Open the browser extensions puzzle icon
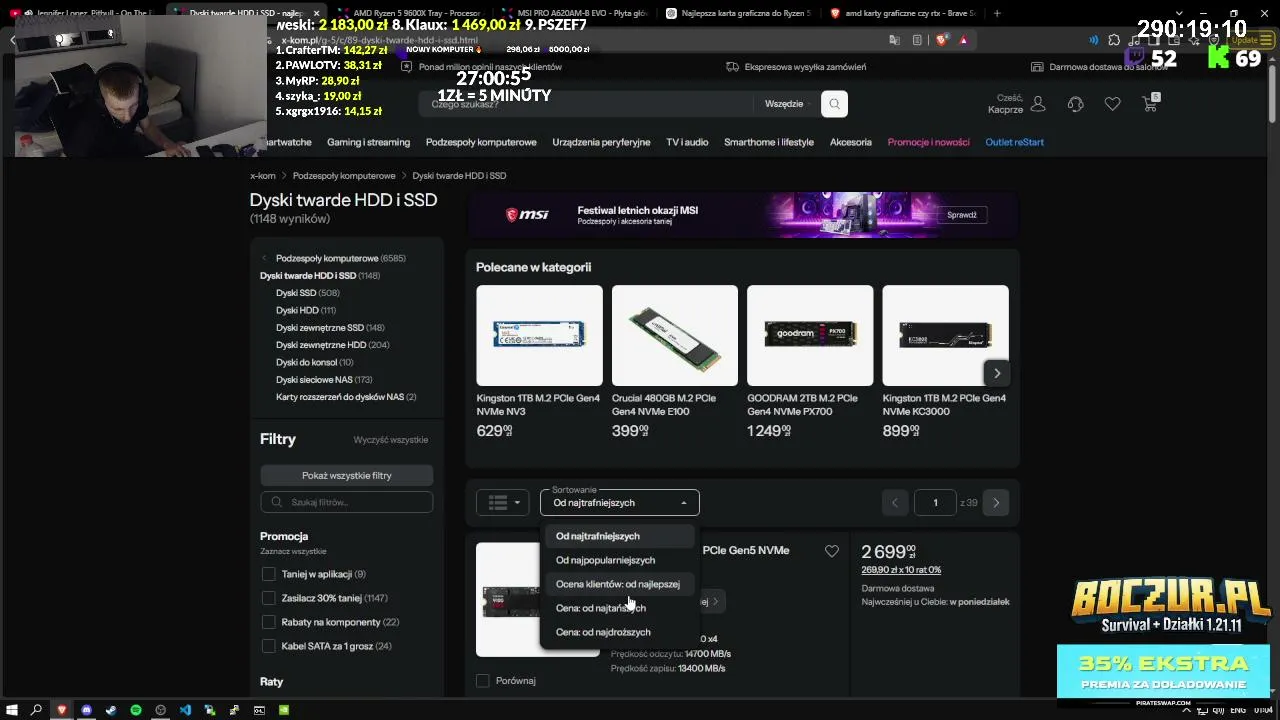The height and width of the screenshot is (720, 1280). pos(1114,40)
